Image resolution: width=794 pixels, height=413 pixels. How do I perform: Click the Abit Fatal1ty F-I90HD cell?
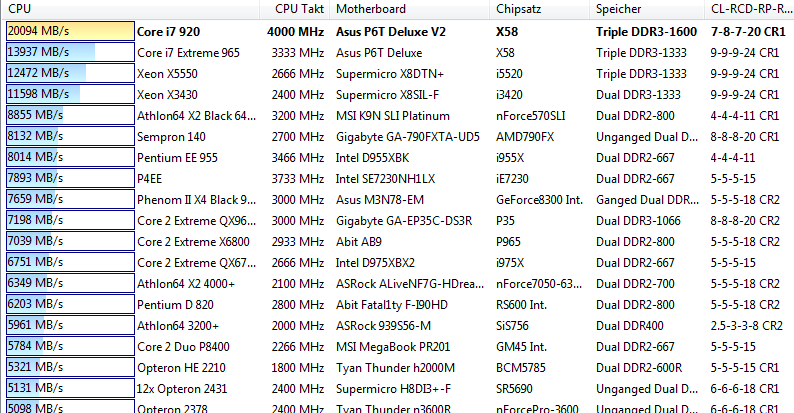pos(391,305)
